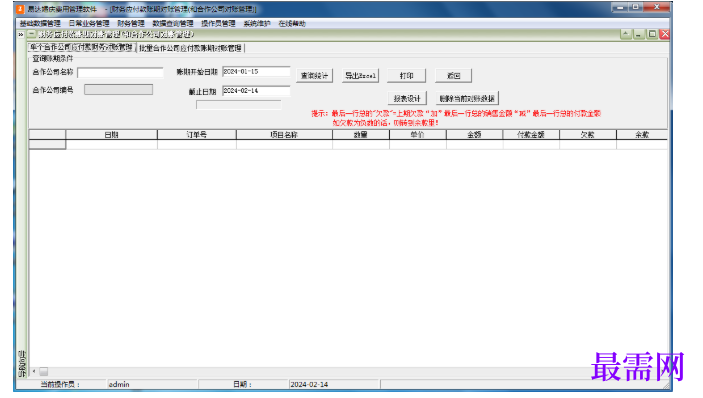Click the horizontal scrollbar thumb
Viewport: 703px width, 398px height.
(43, 372)
